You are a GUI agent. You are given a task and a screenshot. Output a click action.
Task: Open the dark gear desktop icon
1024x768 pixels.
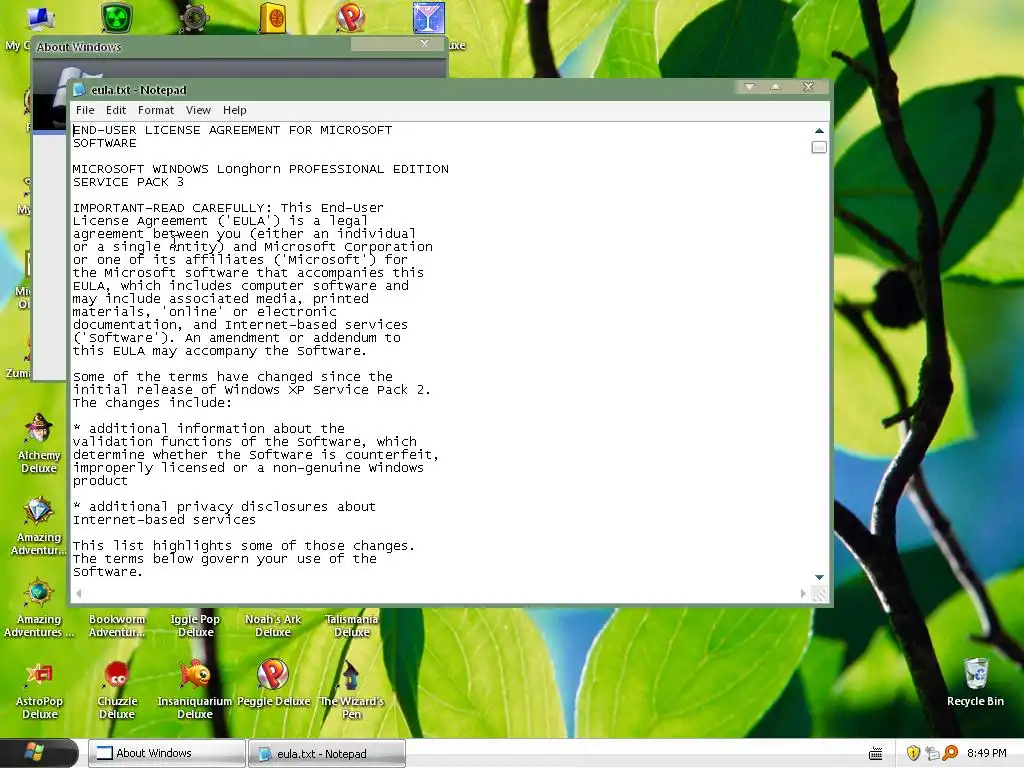click(195, 17)
